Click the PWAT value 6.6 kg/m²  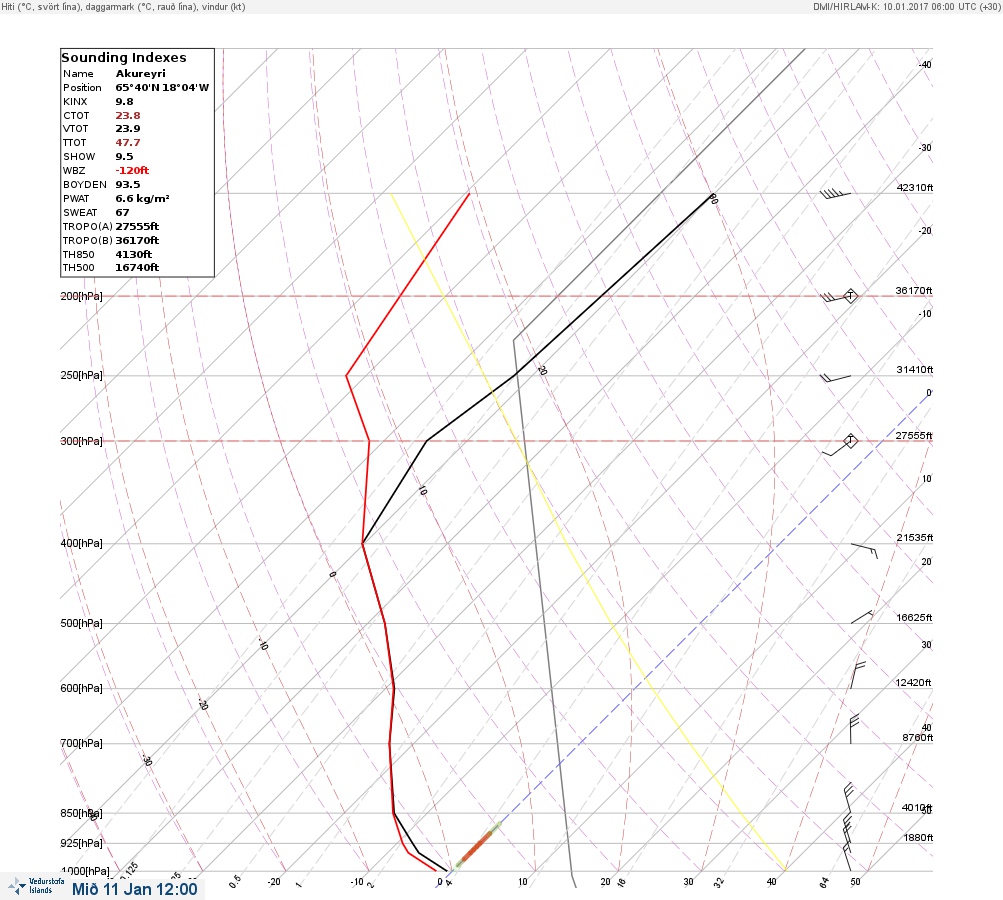142,199
